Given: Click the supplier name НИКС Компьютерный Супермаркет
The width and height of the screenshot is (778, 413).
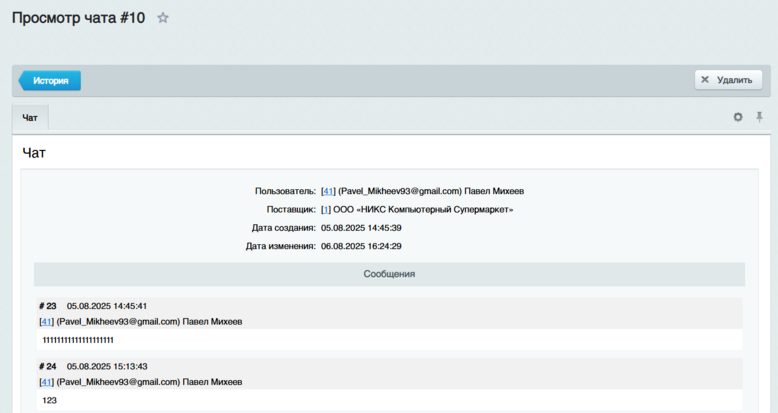Looking at the screenshot, I should click(423, 209).
